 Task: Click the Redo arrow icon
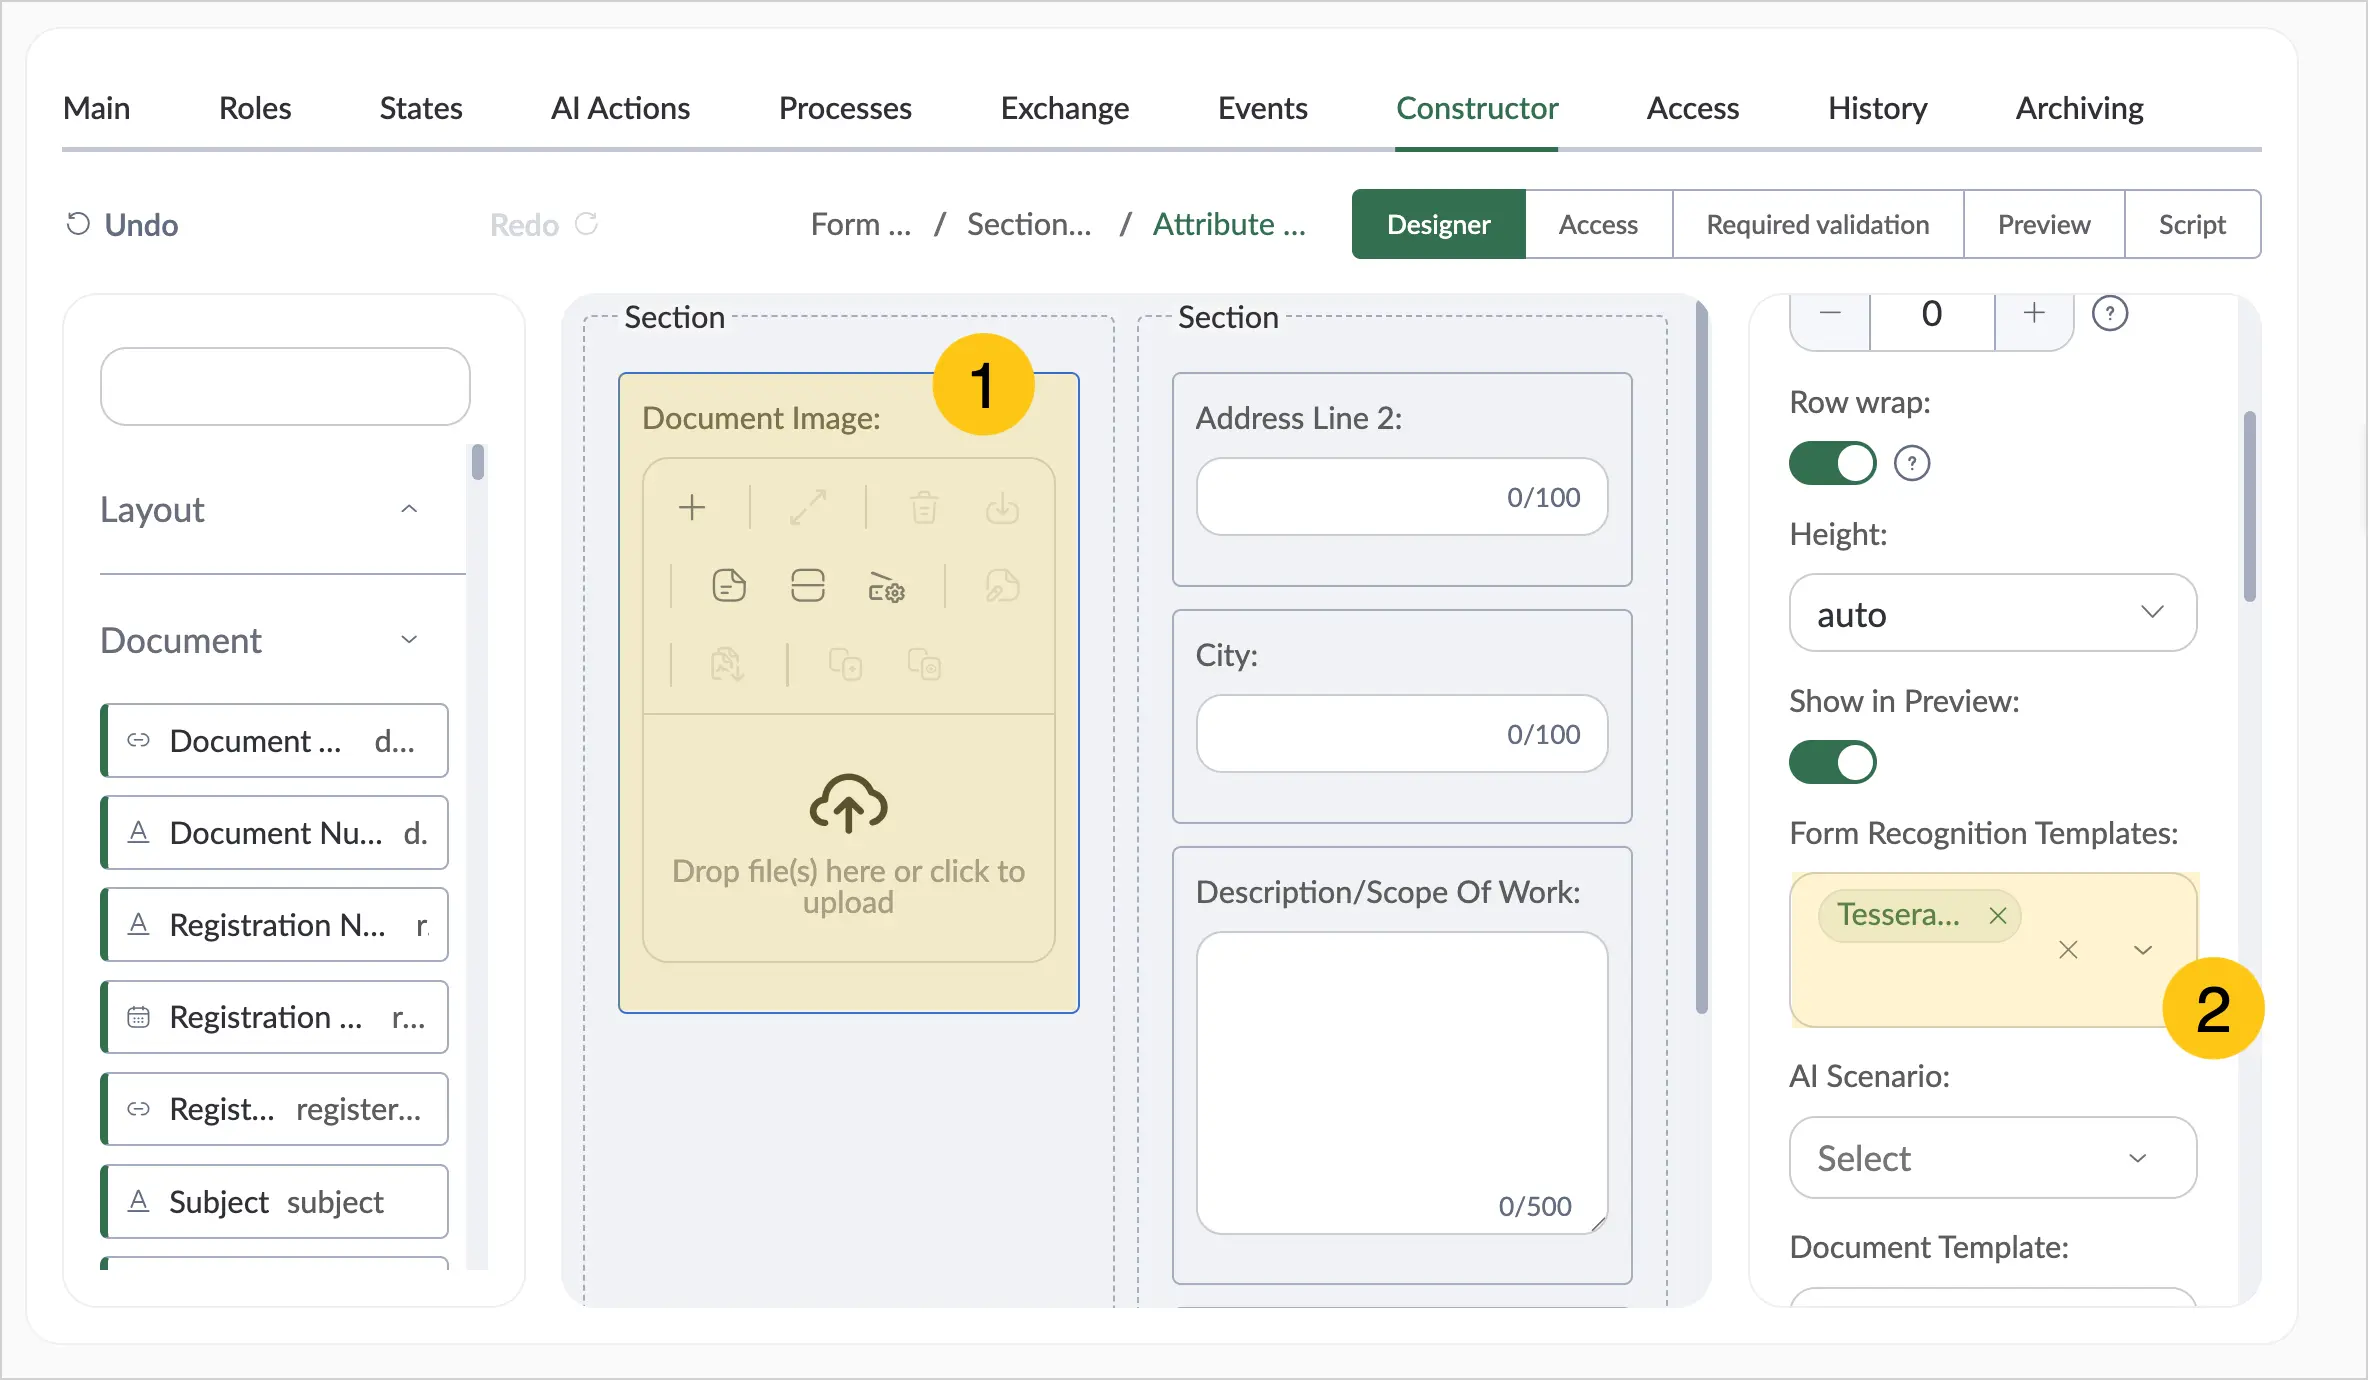click(x=587, y=224)
